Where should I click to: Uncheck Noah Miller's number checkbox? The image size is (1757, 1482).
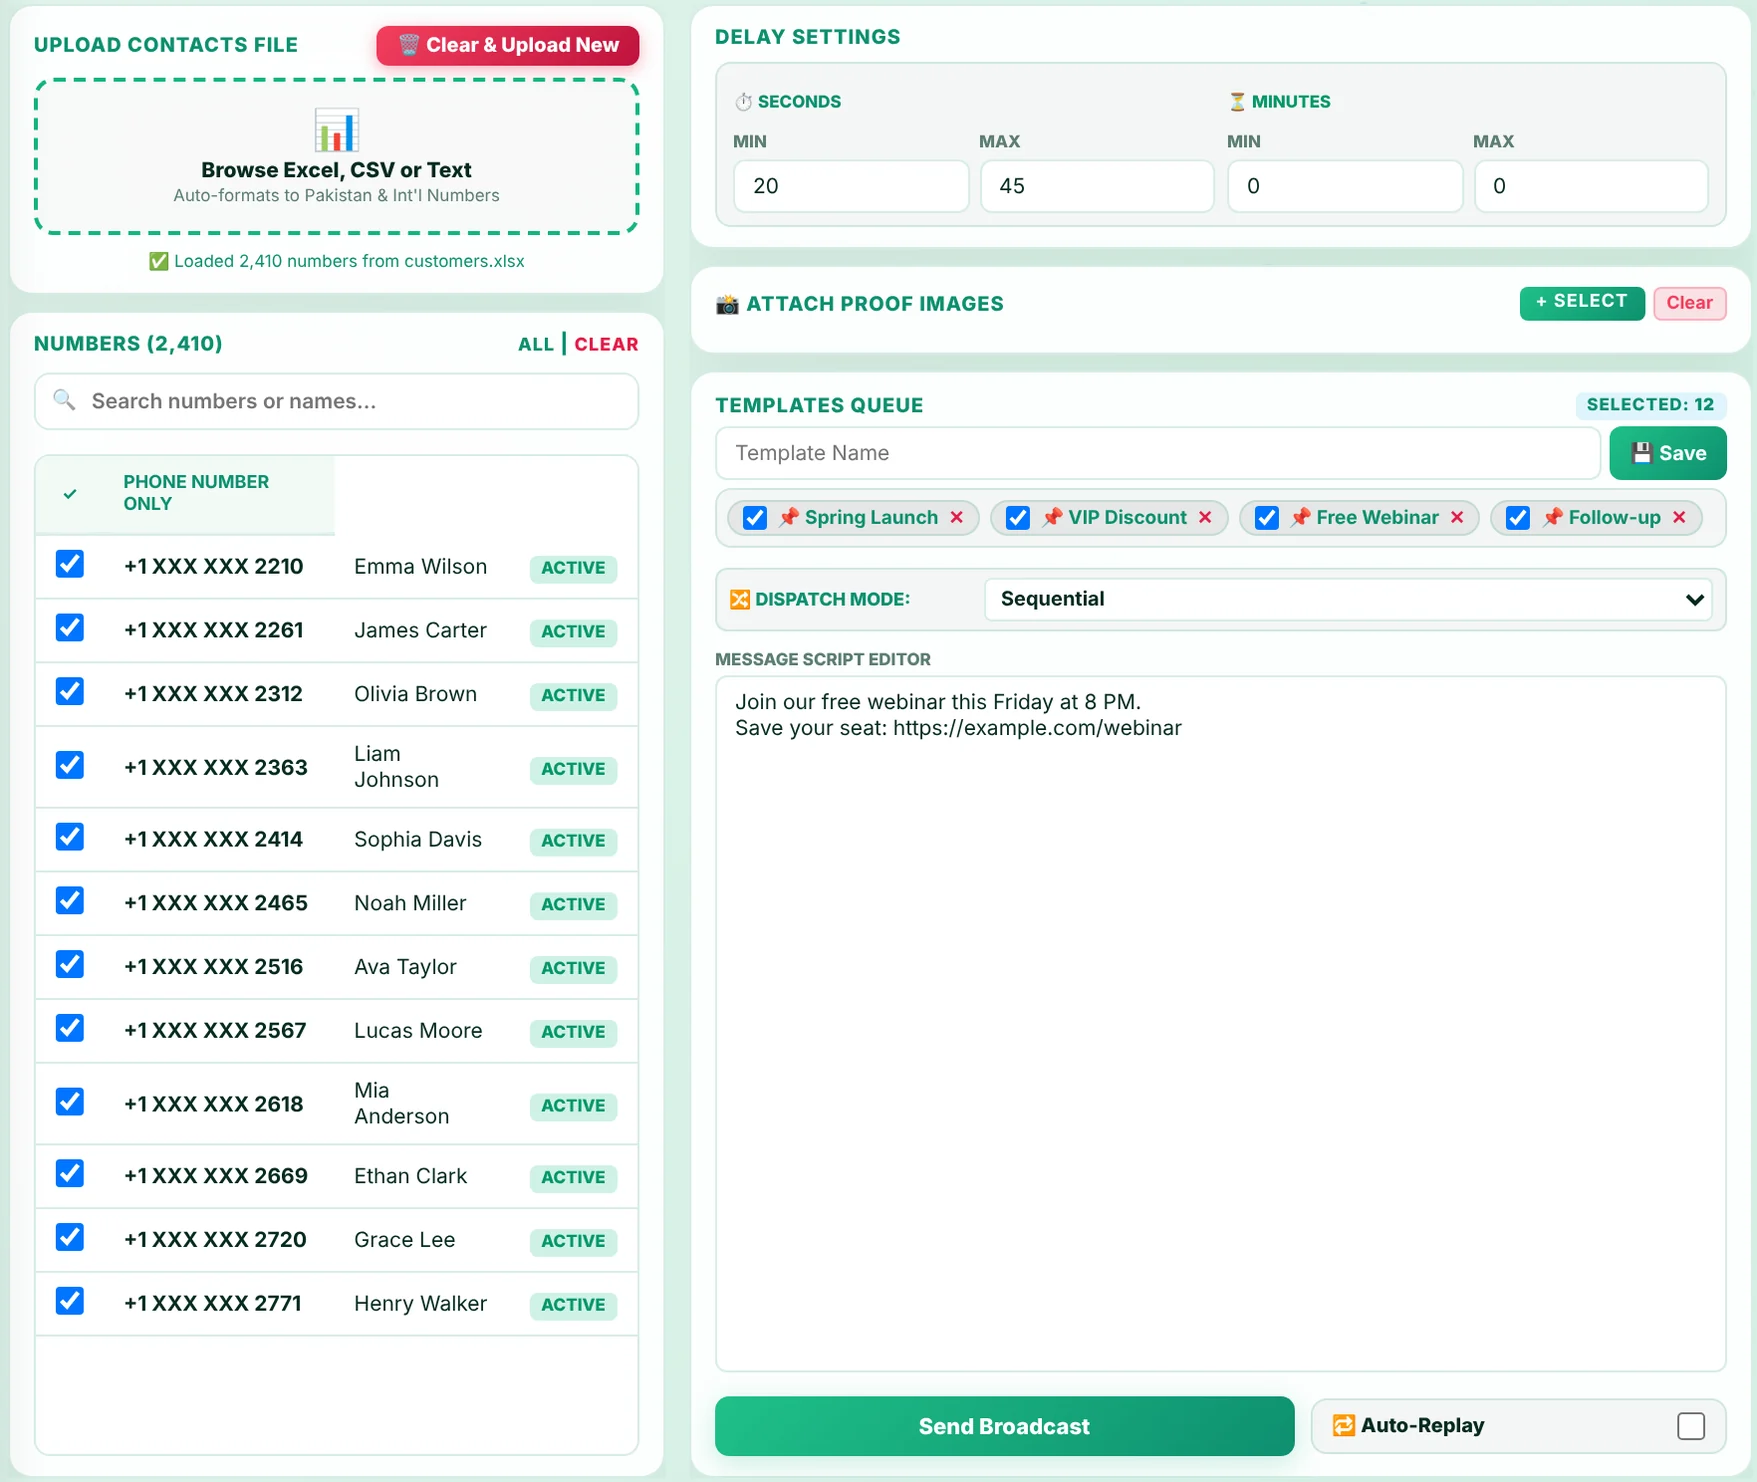coord(70,901)
